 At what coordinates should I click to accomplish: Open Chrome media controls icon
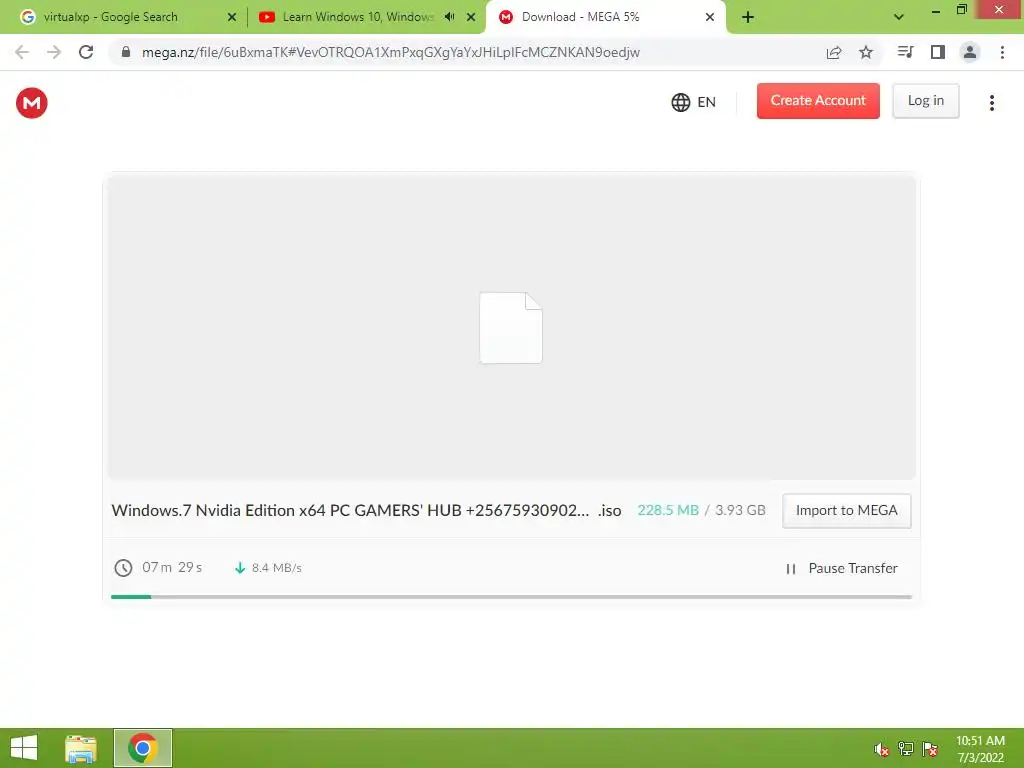coord(905,52)
